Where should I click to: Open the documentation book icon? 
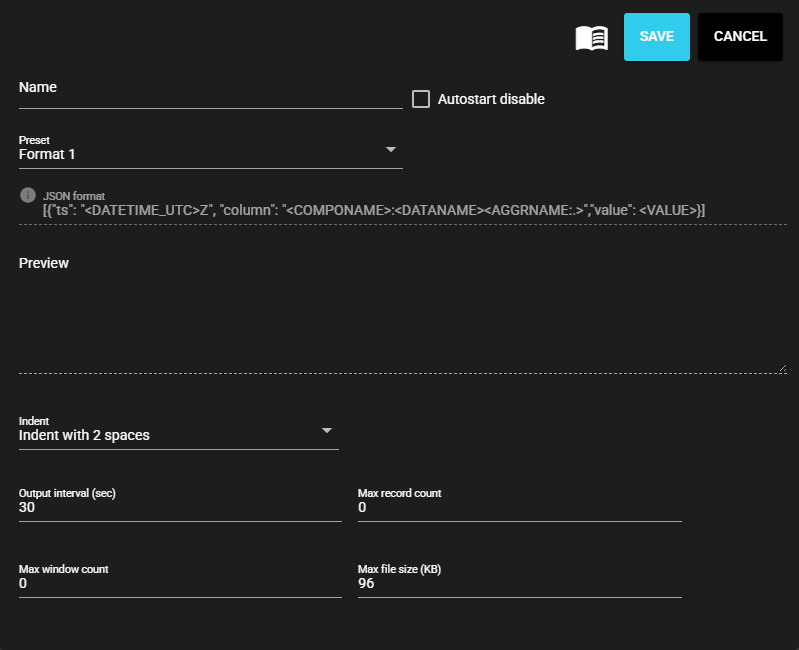click(591, 38)
